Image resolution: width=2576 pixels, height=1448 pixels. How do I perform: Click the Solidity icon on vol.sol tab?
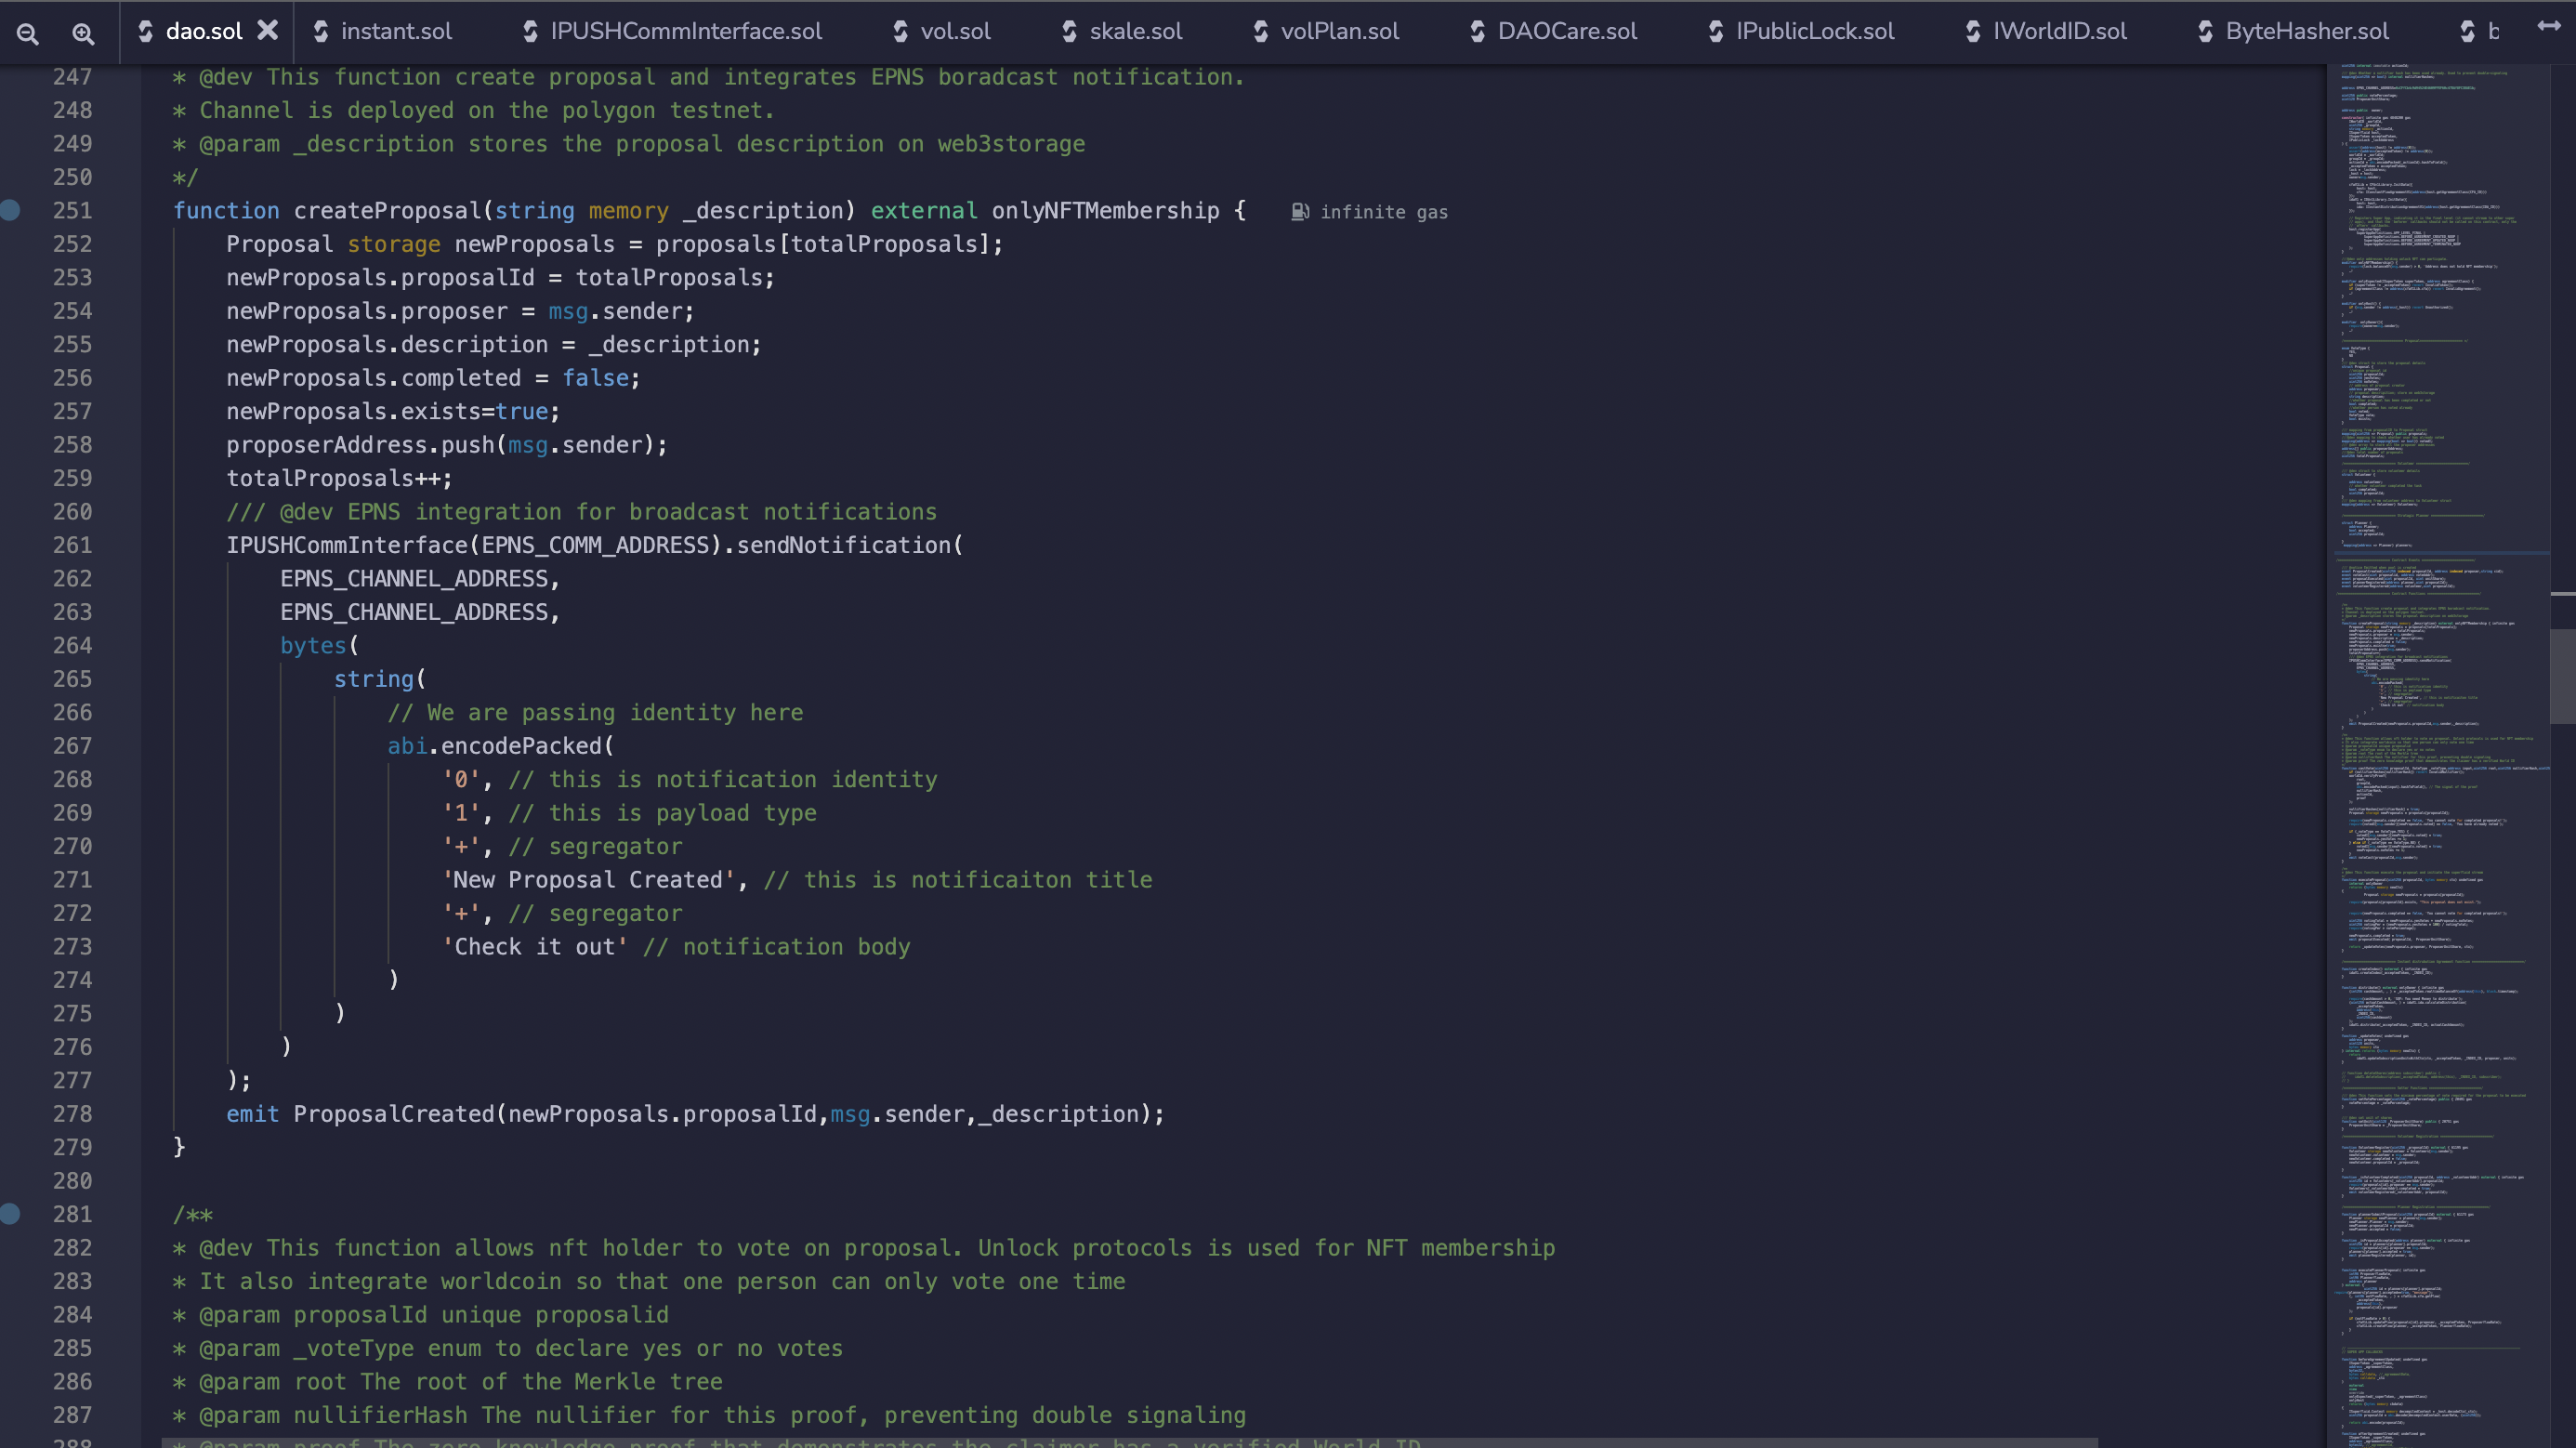point(901,31)
